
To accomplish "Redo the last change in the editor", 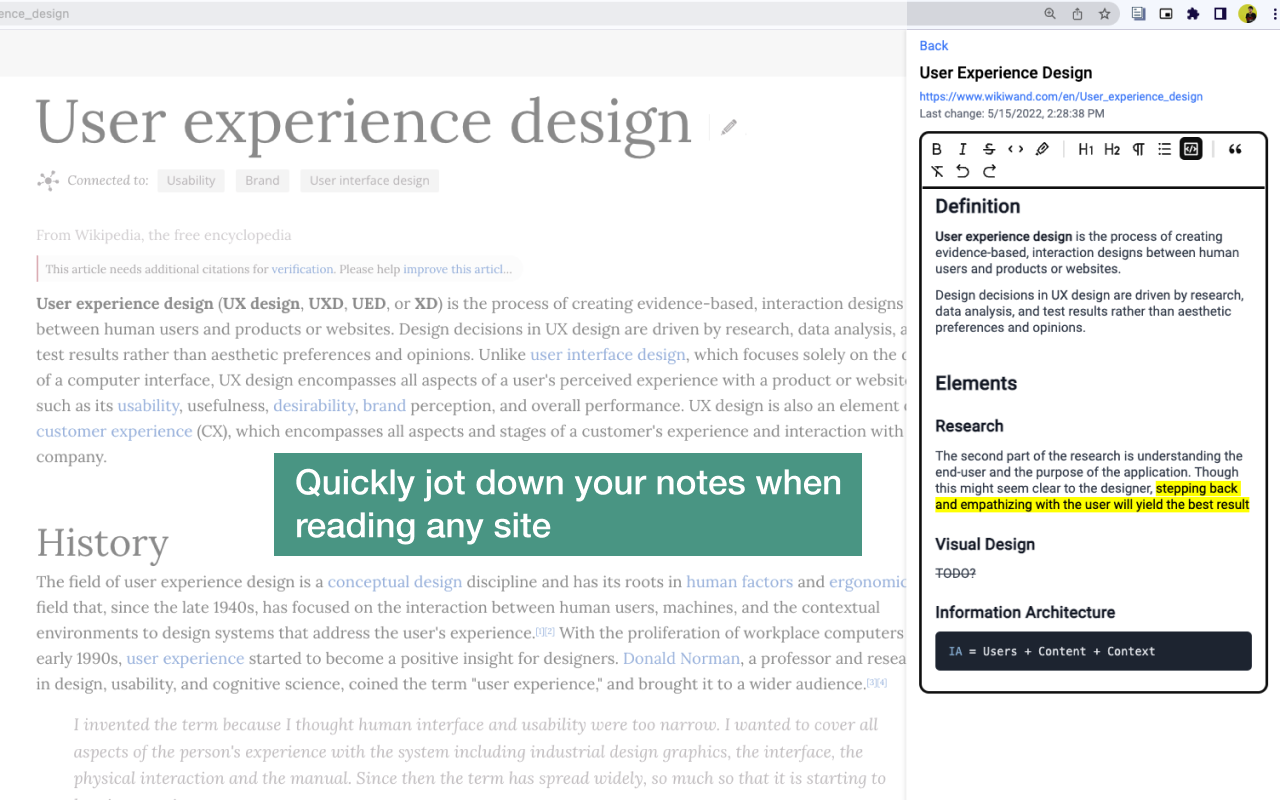I will pyautogui.click(x=989, y=171).
